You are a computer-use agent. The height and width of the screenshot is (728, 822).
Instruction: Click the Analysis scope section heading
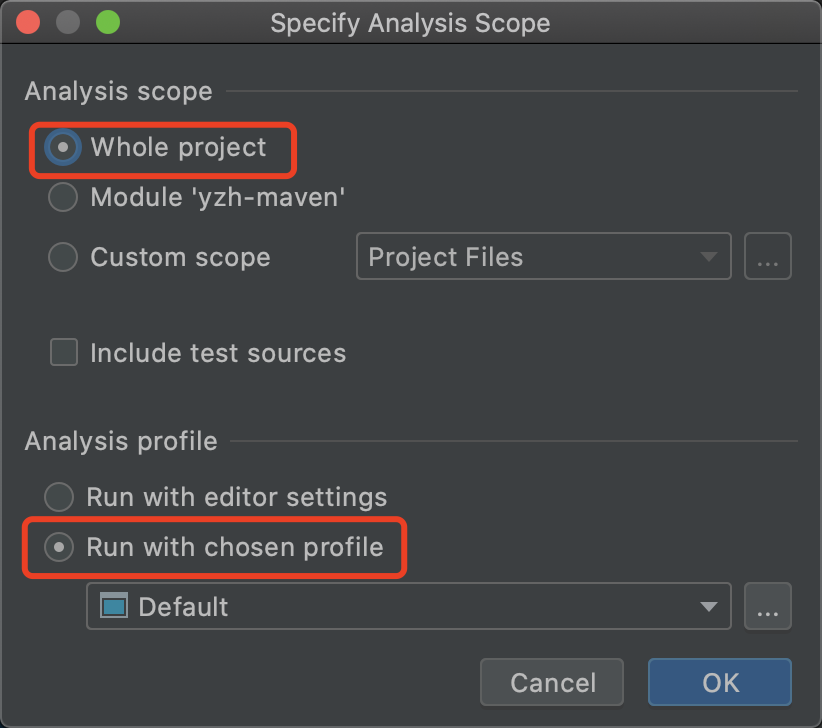tap(119, 92)
